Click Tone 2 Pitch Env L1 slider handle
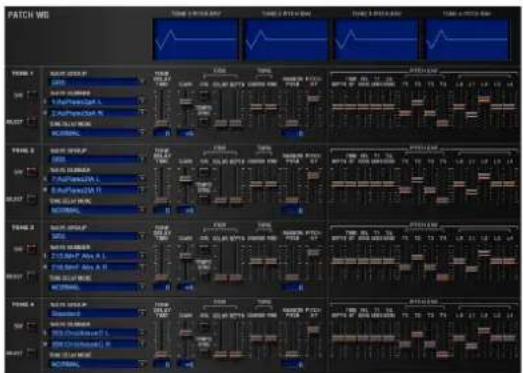523x373 pixels. [471, 192]
